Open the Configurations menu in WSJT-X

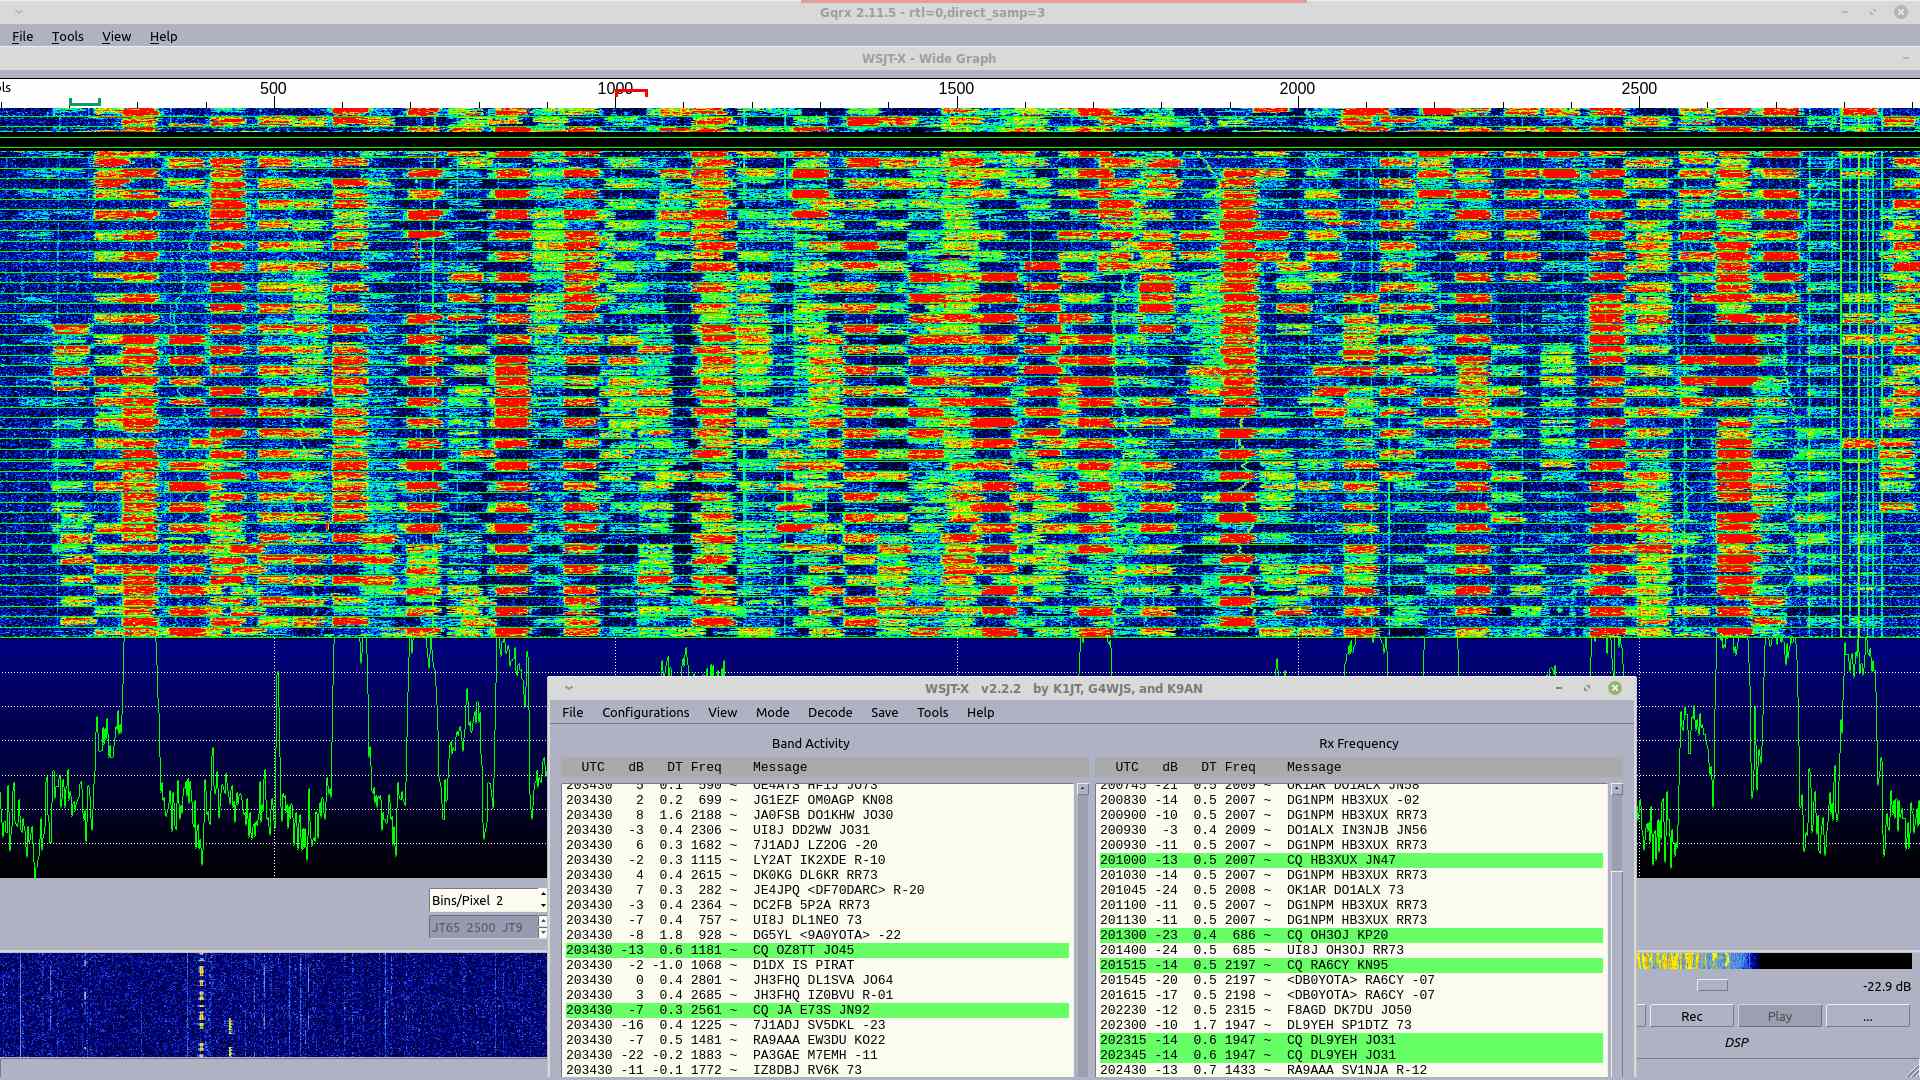tap(645, 712)
